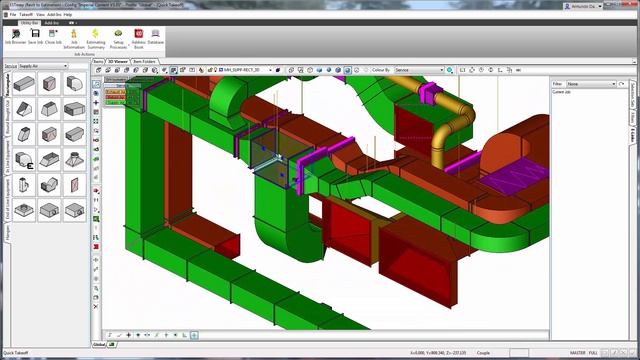
Task: Select the radius bend duct item
Action: [x=75, y=84]
